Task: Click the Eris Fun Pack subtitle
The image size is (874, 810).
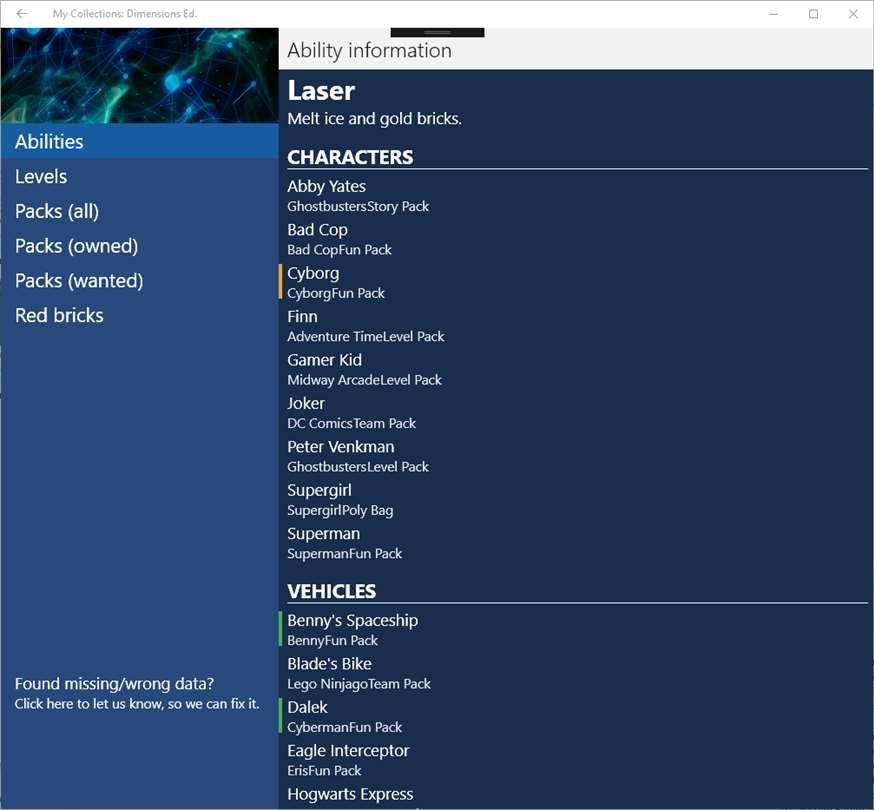Action: pyautogui.click(x=324, y=771)
